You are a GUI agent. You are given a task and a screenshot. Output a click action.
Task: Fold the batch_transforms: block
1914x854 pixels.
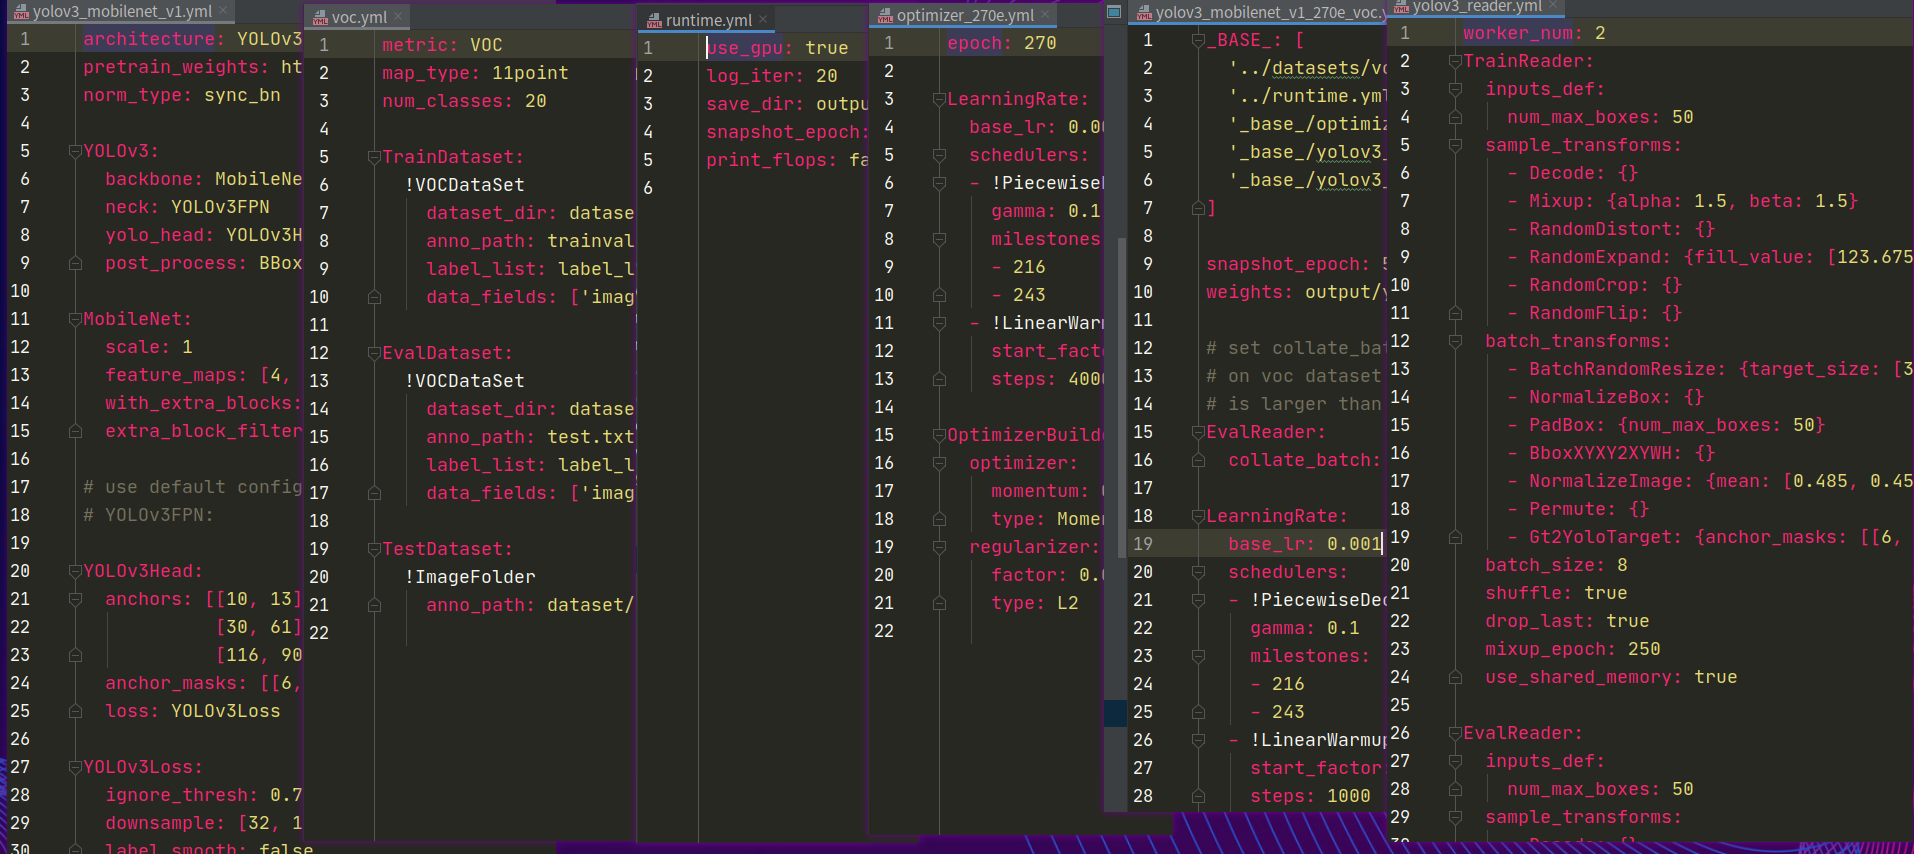click(x=1455, y=341)
